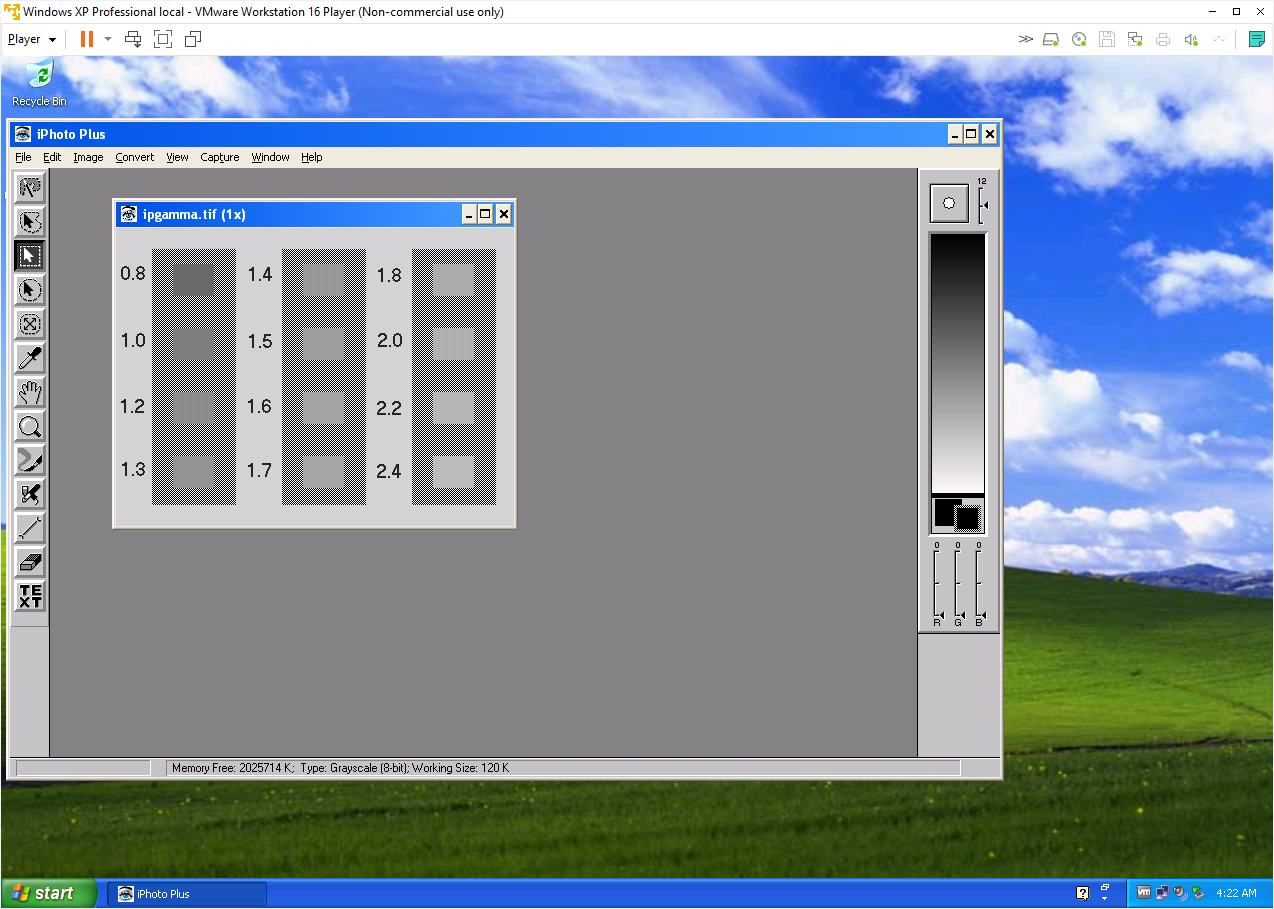Viewport: 1274px width, 909px height.
Task: Open the Recycle Bin desktop icon
Action: pos(39,83)
